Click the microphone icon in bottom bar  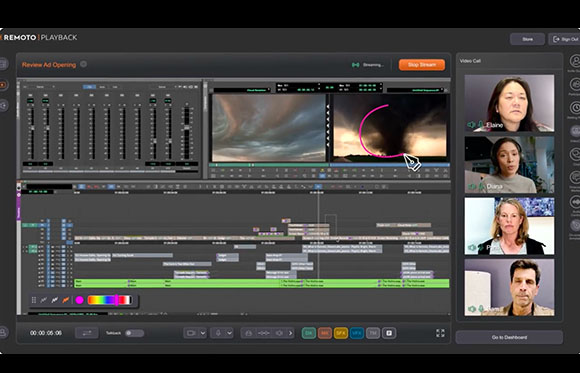click(218, 333)
